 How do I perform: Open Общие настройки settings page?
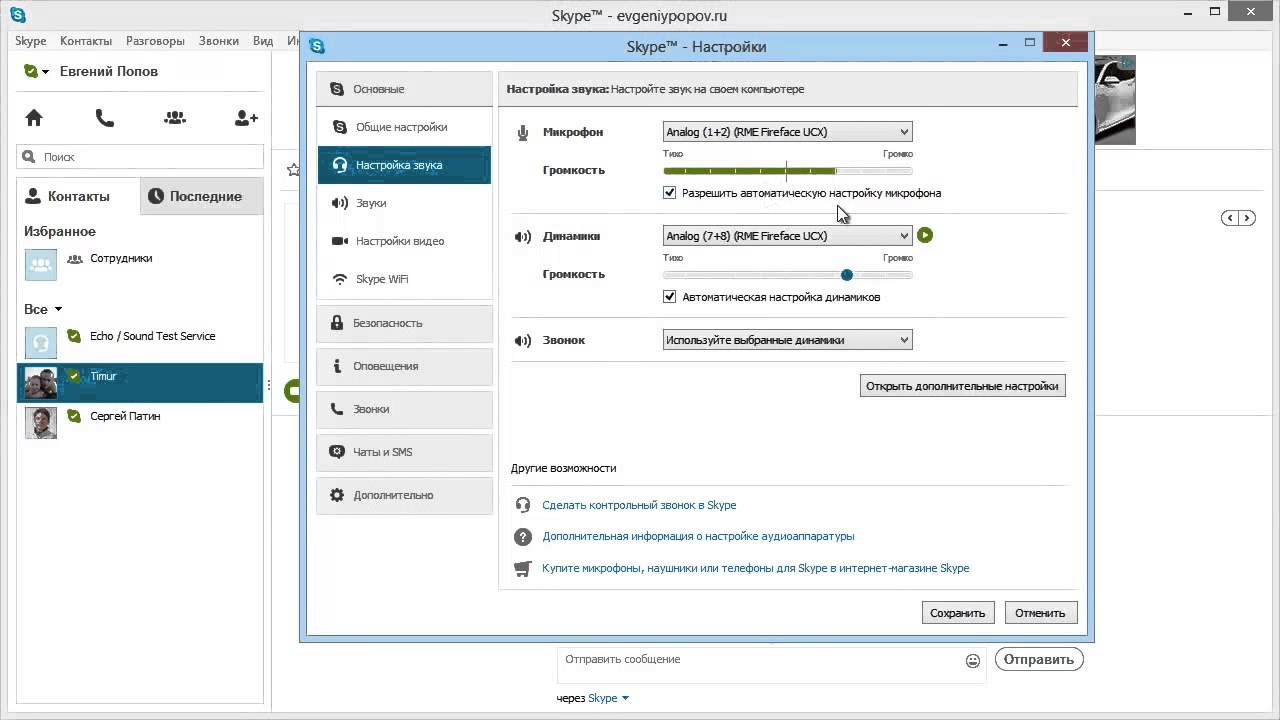[x=404, y=127]
